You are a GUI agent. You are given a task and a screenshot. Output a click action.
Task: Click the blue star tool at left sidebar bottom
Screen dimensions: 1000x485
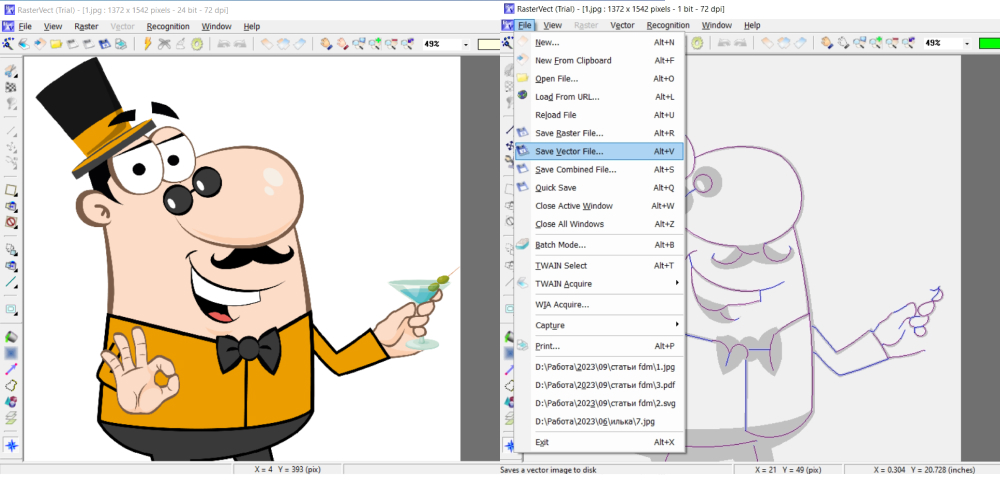pyautogui.click(x=11, y=444)
